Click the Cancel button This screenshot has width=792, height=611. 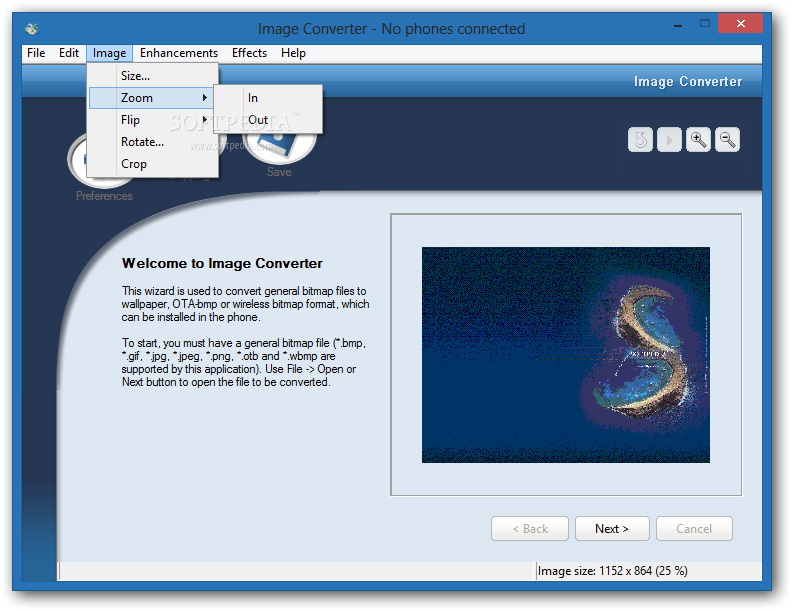[694, 529]
